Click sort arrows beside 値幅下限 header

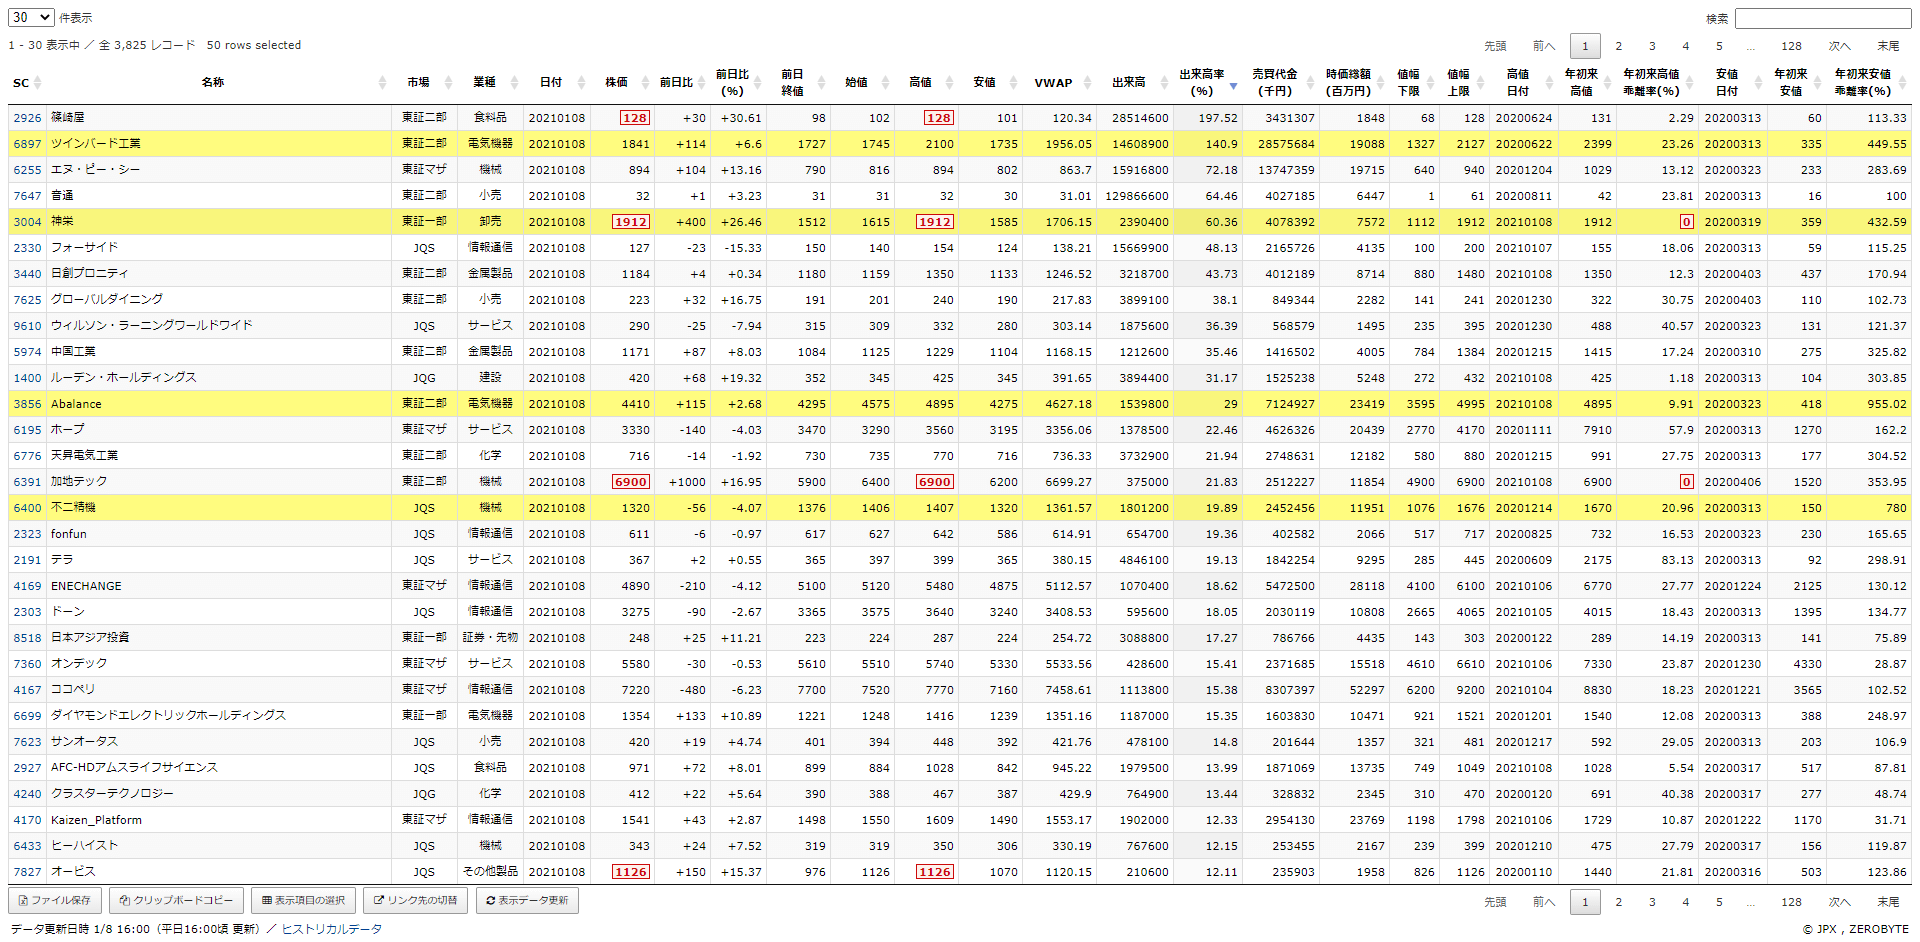pos(1431,83)
